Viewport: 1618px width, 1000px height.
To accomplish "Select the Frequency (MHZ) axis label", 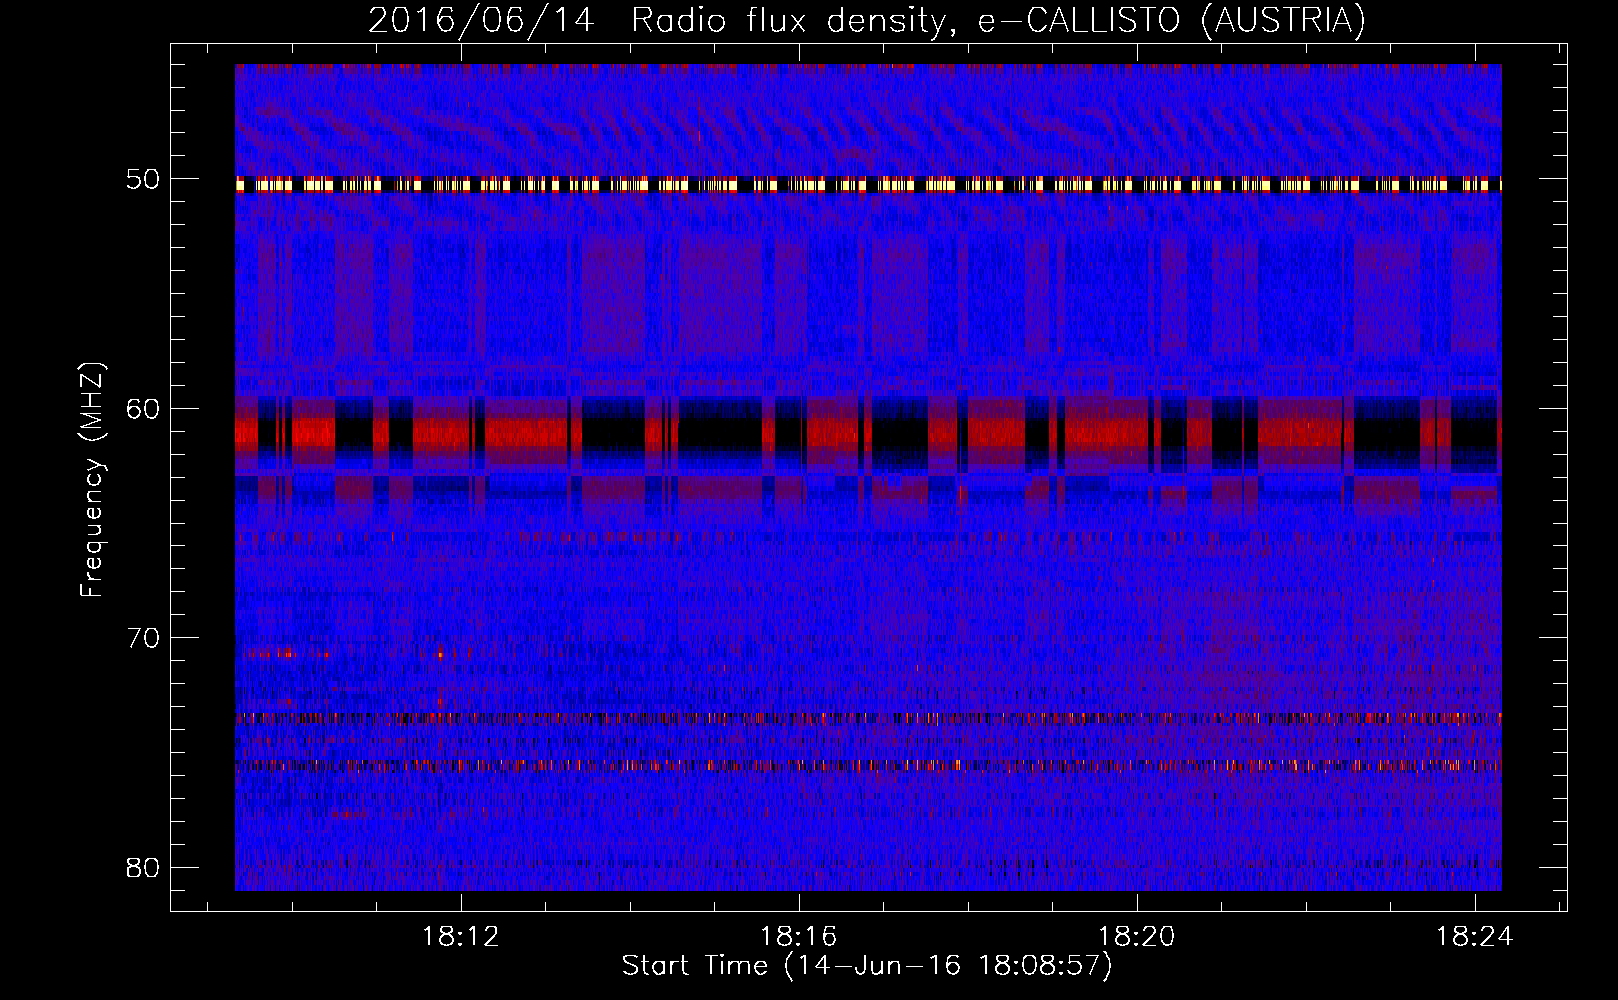I will tap(92, 480).
